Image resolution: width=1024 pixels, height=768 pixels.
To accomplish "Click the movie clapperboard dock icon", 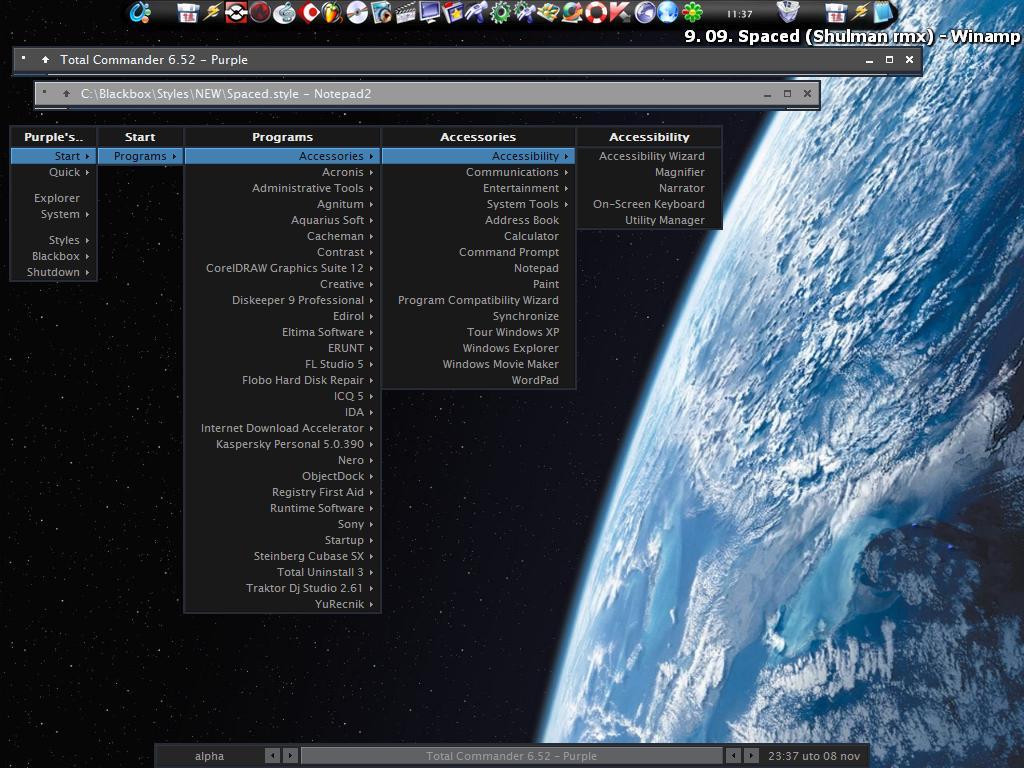I will click(406, 12).
